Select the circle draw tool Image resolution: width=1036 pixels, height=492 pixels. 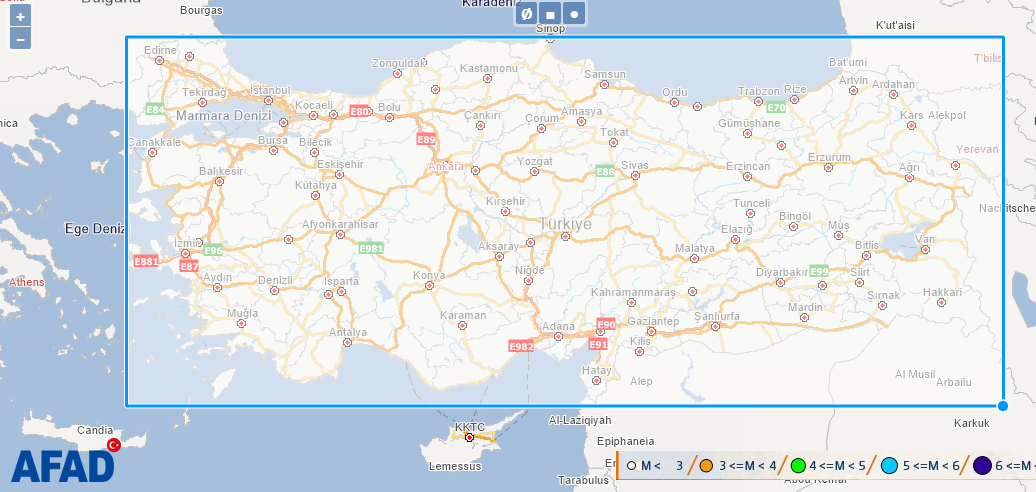point(574,14)
